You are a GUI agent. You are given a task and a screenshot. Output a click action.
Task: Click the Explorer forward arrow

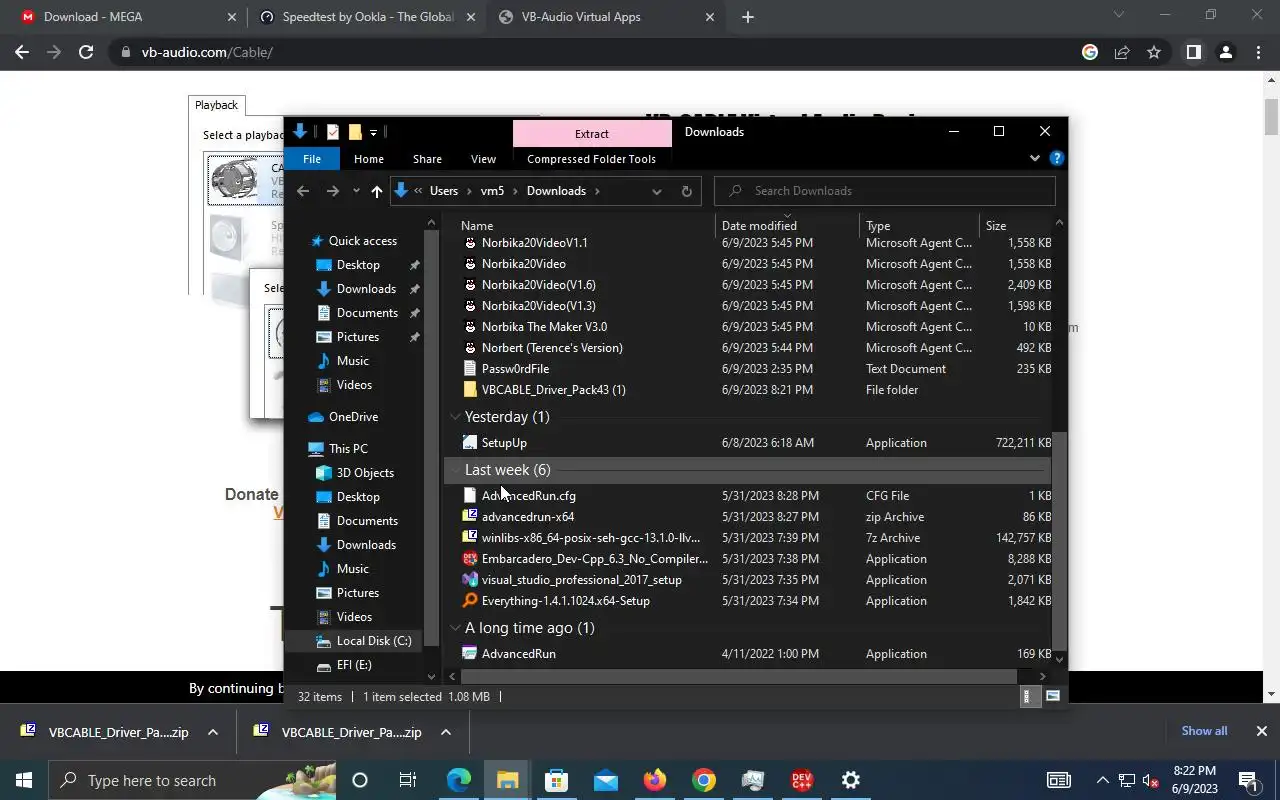coord(333,191)
